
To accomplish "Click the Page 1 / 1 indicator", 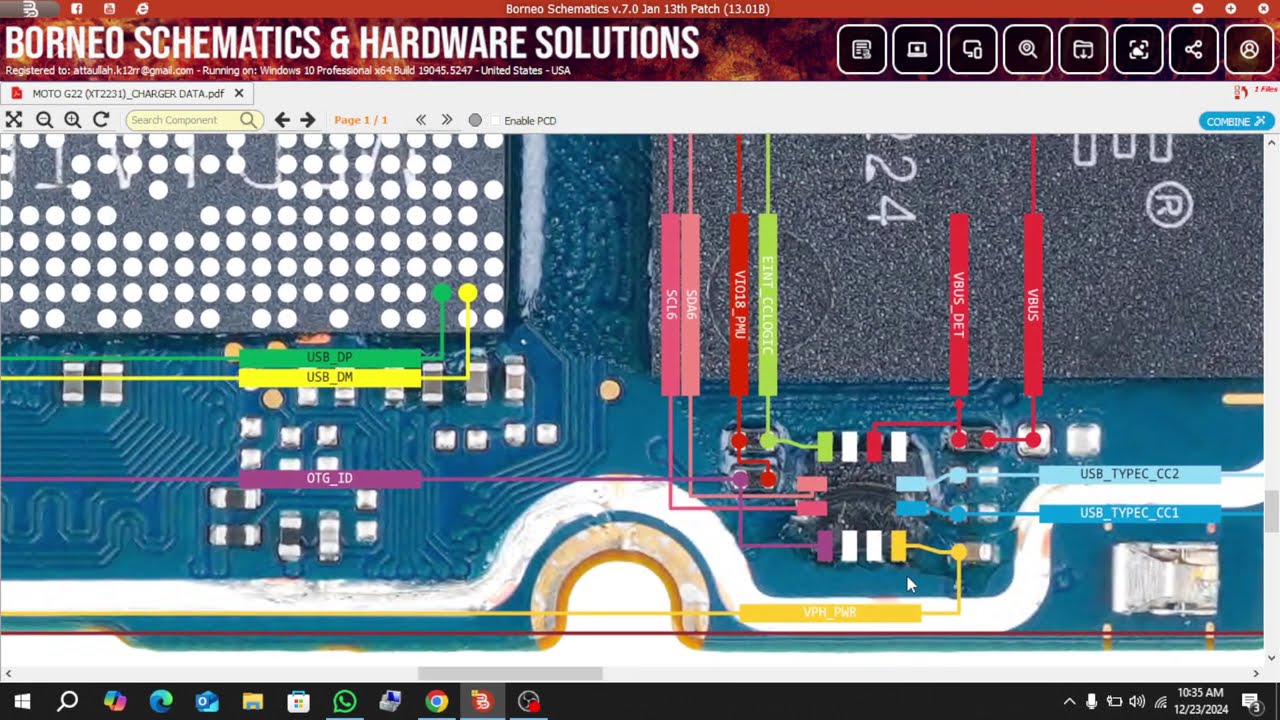I will tap(361, 120).
